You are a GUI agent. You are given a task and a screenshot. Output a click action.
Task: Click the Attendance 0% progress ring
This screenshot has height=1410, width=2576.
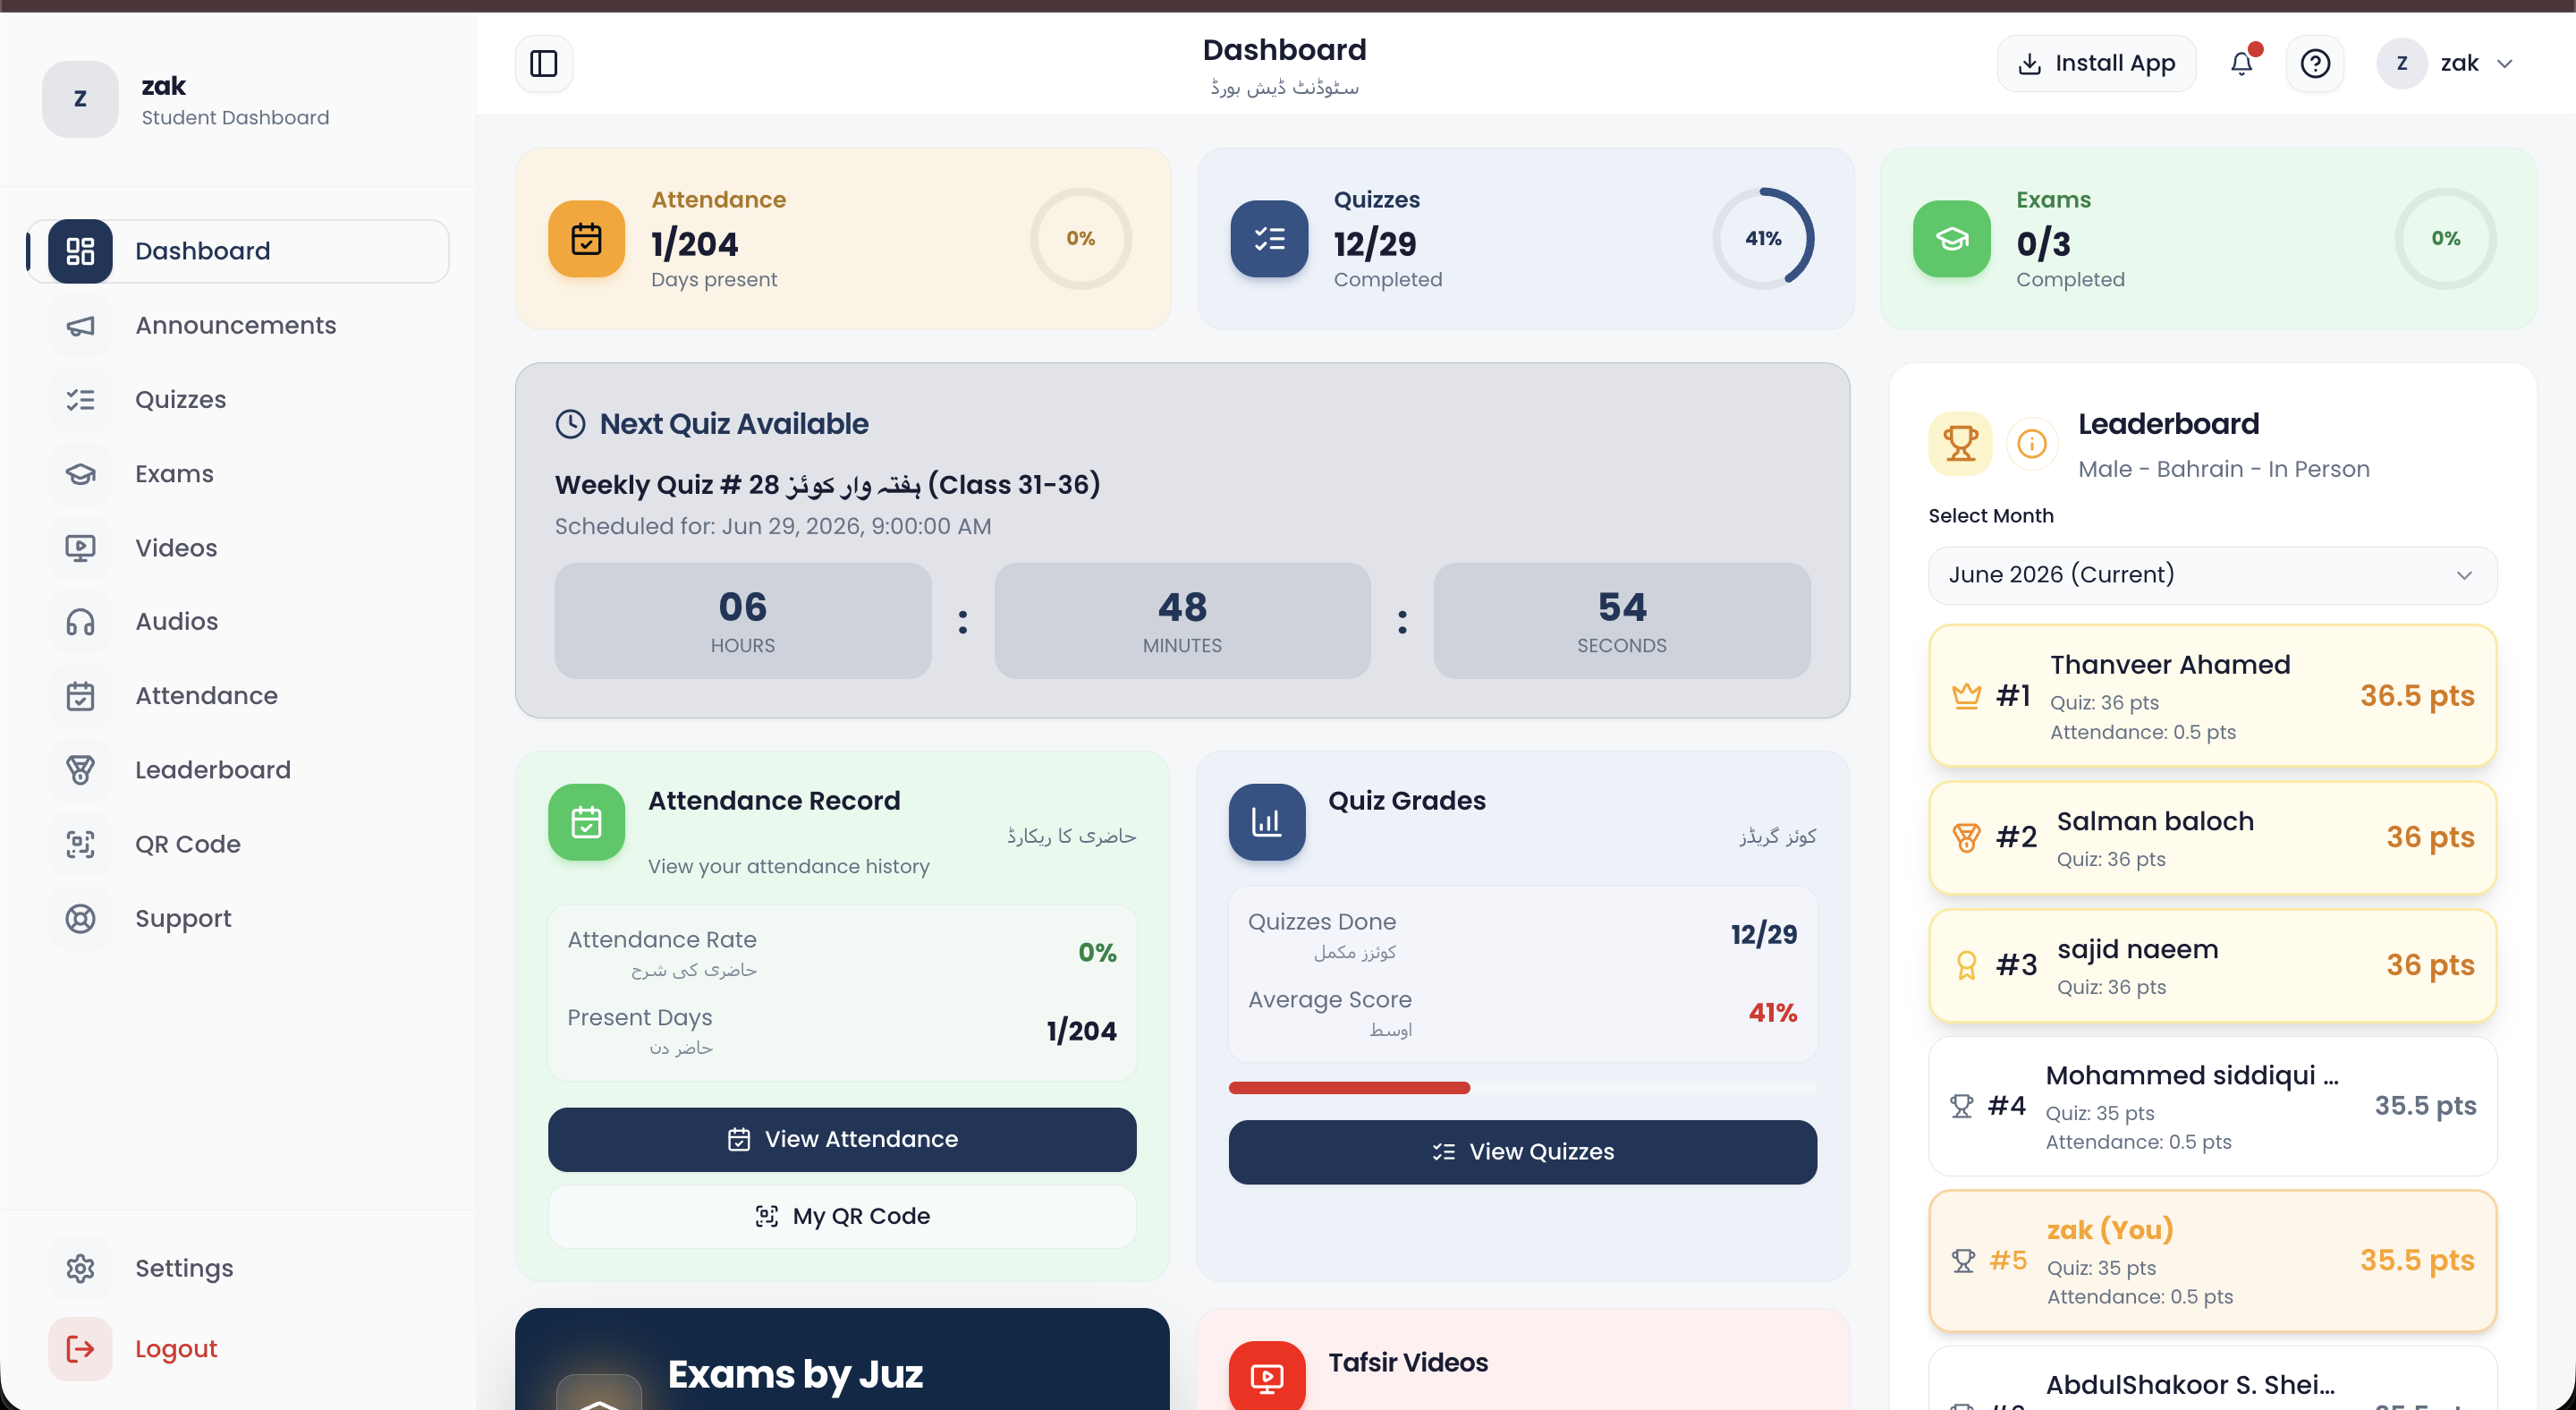1080,239
